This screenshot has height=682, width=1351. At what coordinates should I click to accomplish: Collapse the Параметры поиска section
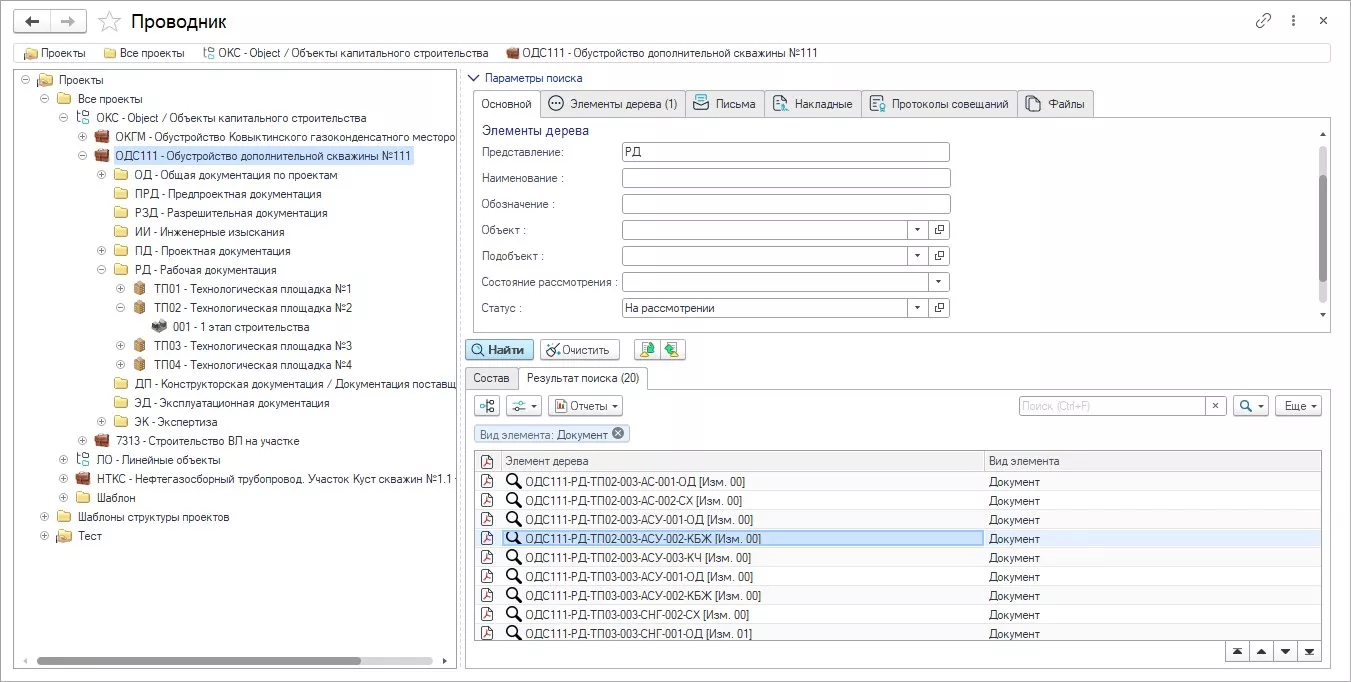click(473, 78)
